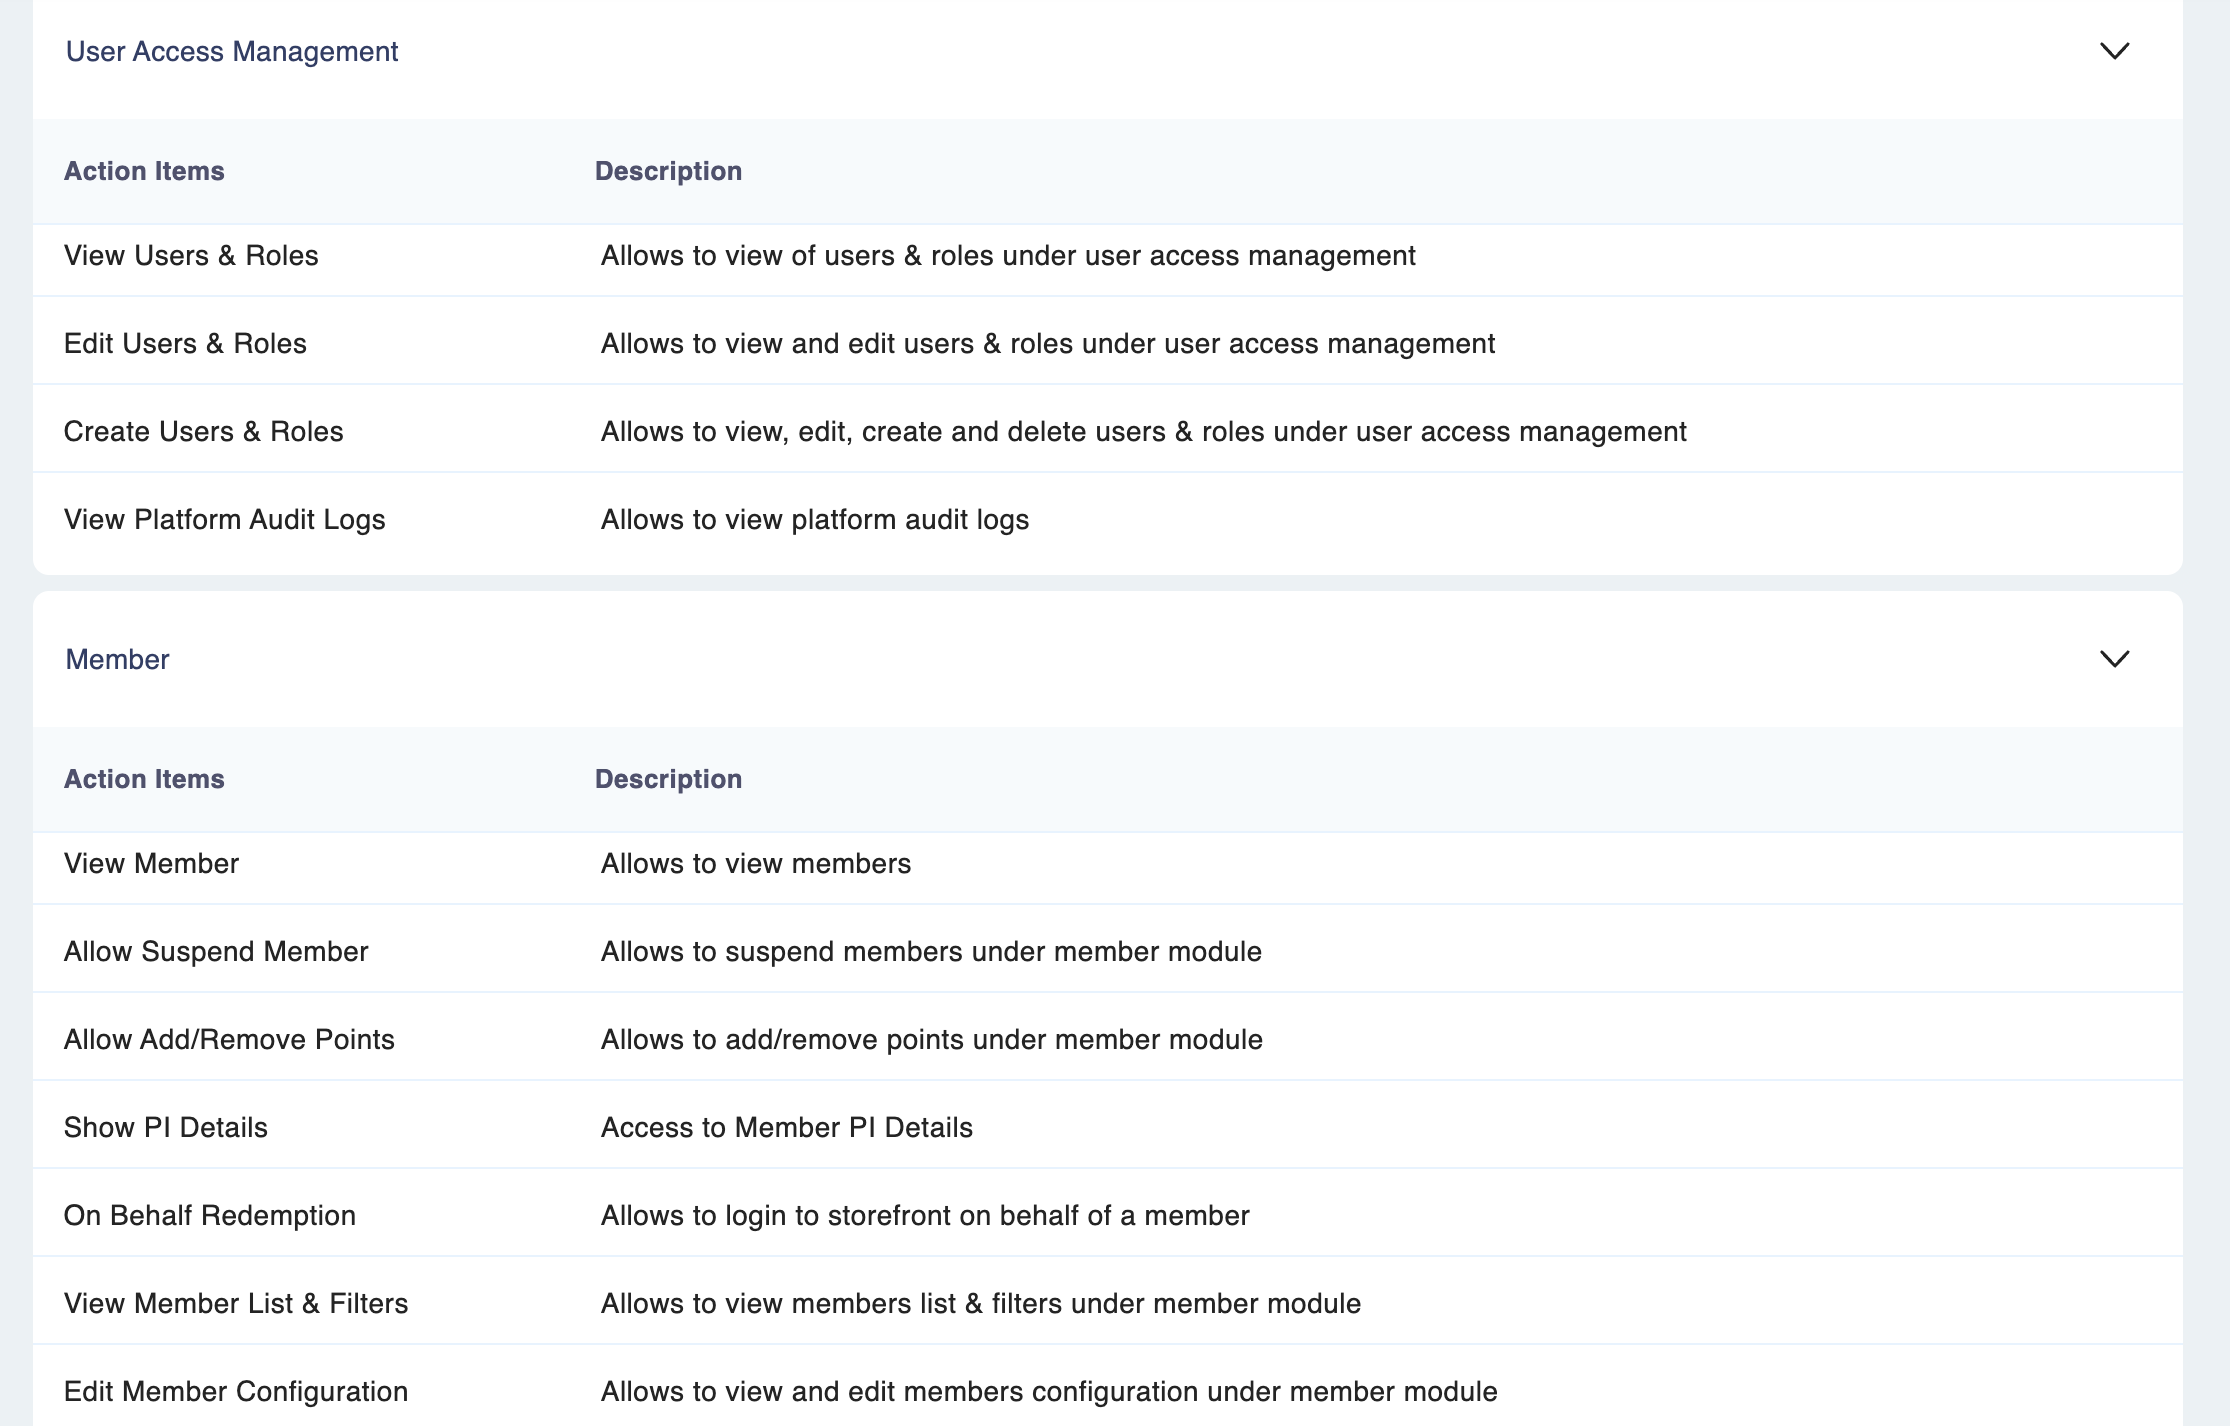Viewport: 2230px width, 1426px height.
Task: Click the View Member action item
Action: pyautogui.click(x=151, y=864)
